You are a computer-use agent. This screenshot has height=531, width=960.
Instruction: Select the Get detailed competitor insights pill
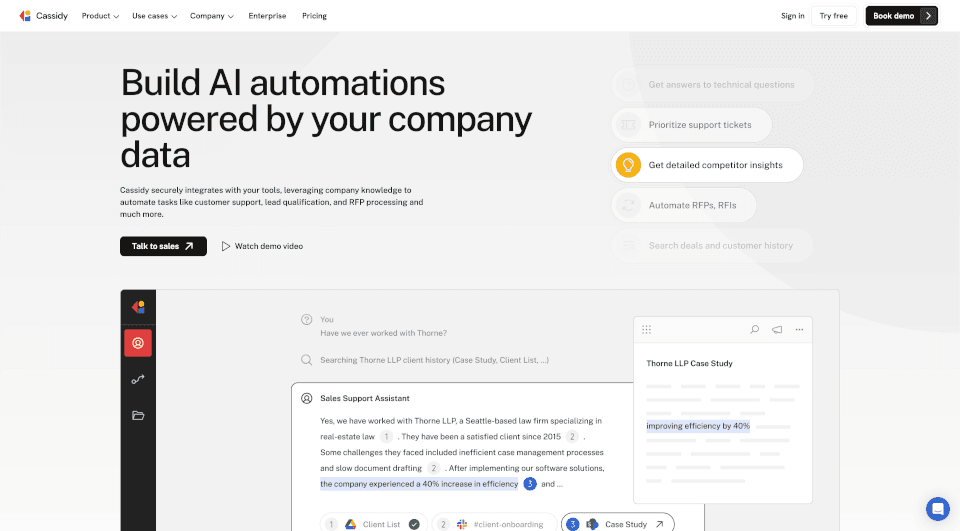tap(707, 165)
